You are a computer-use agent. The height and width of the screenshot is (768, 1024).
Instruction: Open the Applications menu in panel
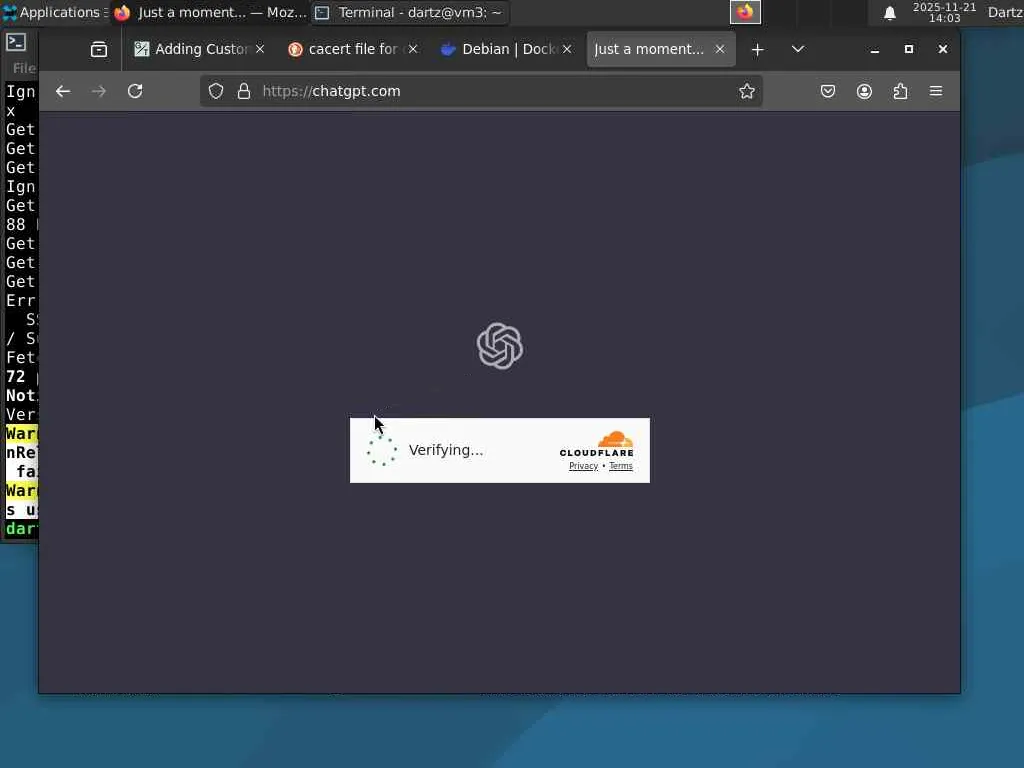pyautogui.click(x=55, y=12)
